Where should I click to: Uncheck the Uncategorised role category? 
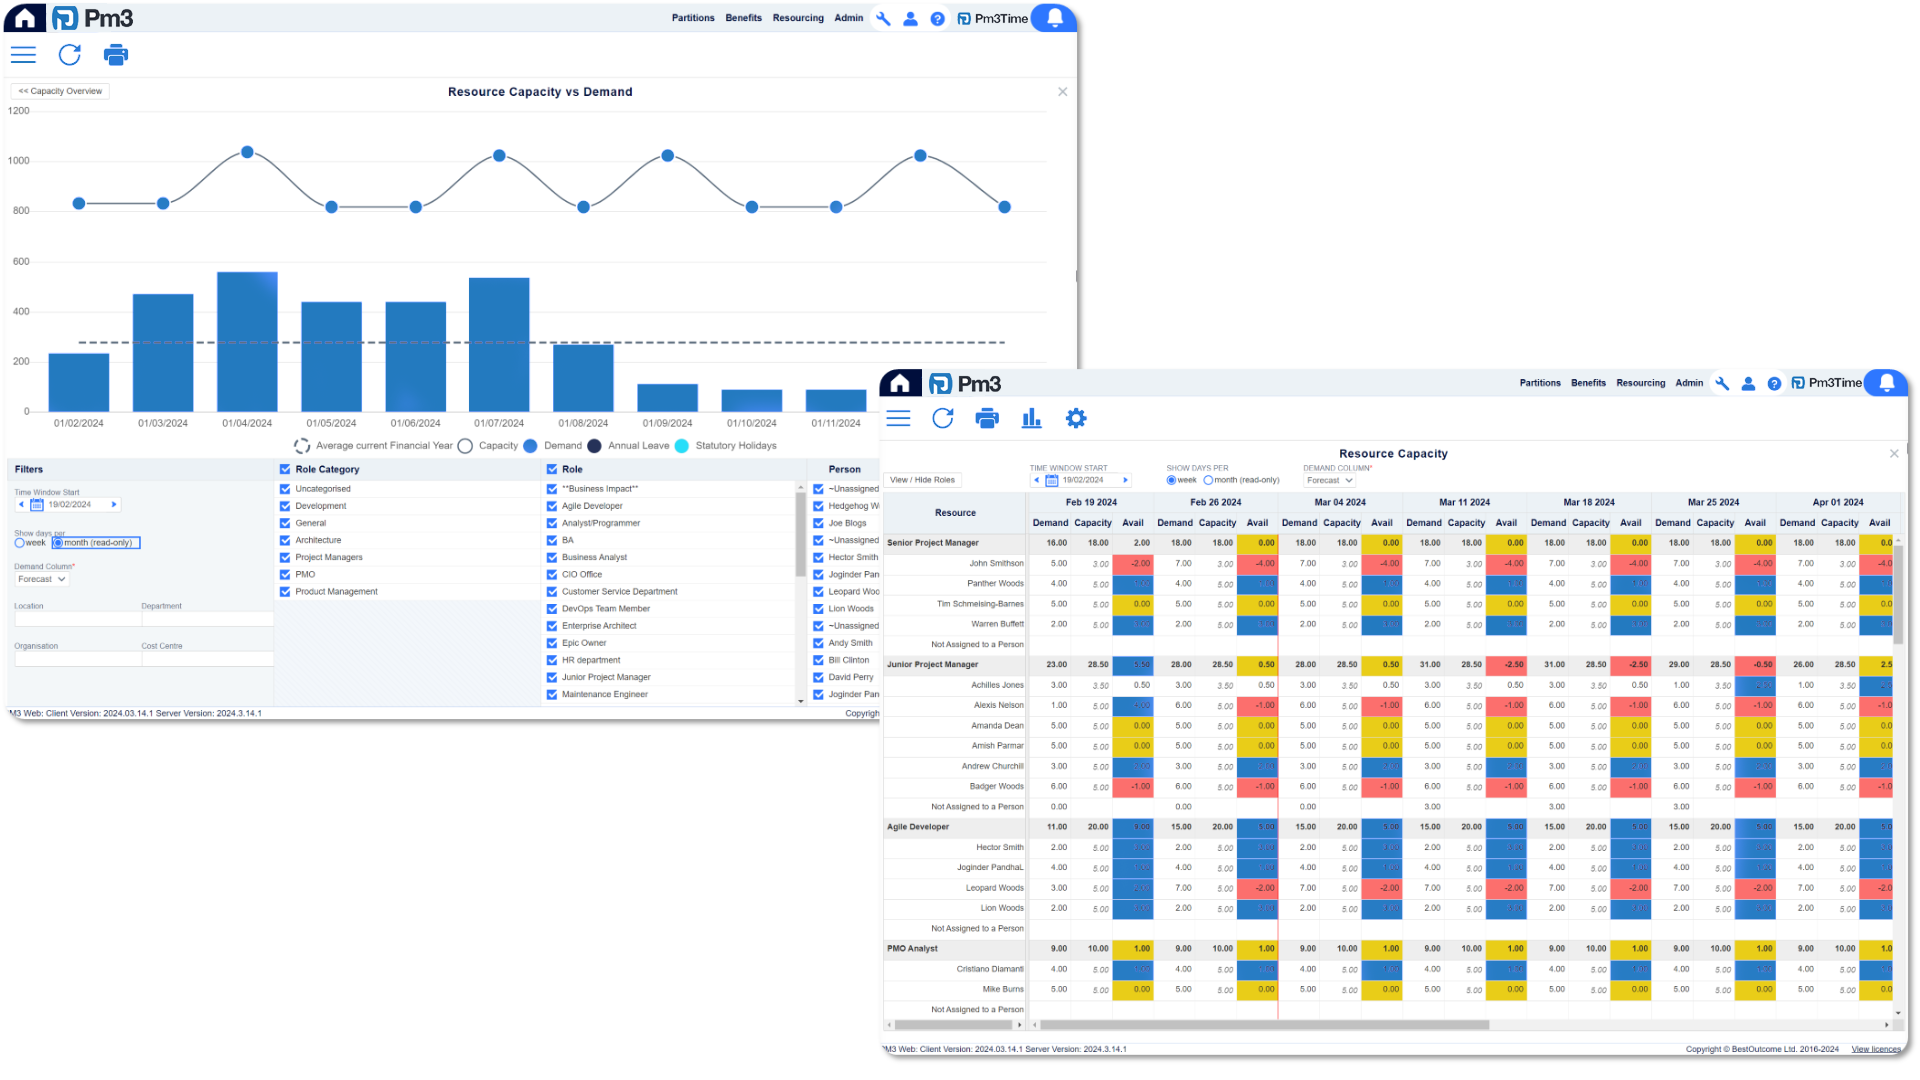tap(285, 489)
